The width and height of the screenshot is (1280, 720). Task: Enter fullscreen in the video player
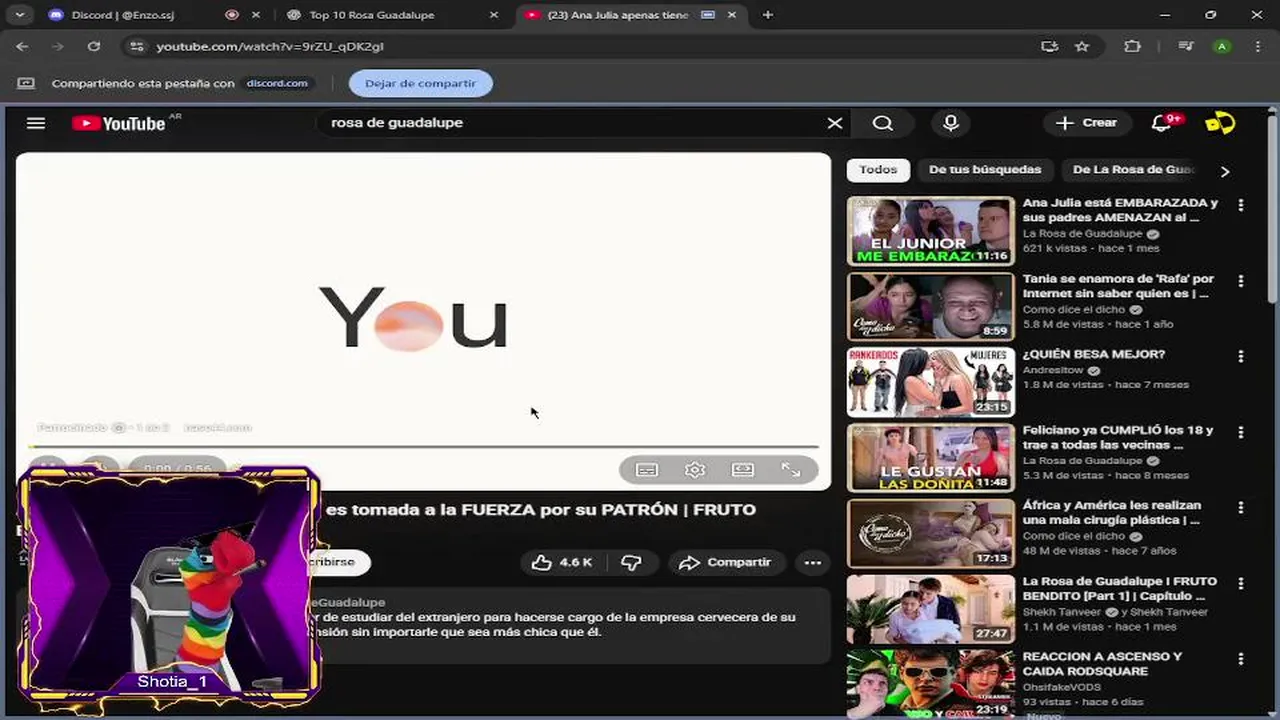(x=791, y=470)
